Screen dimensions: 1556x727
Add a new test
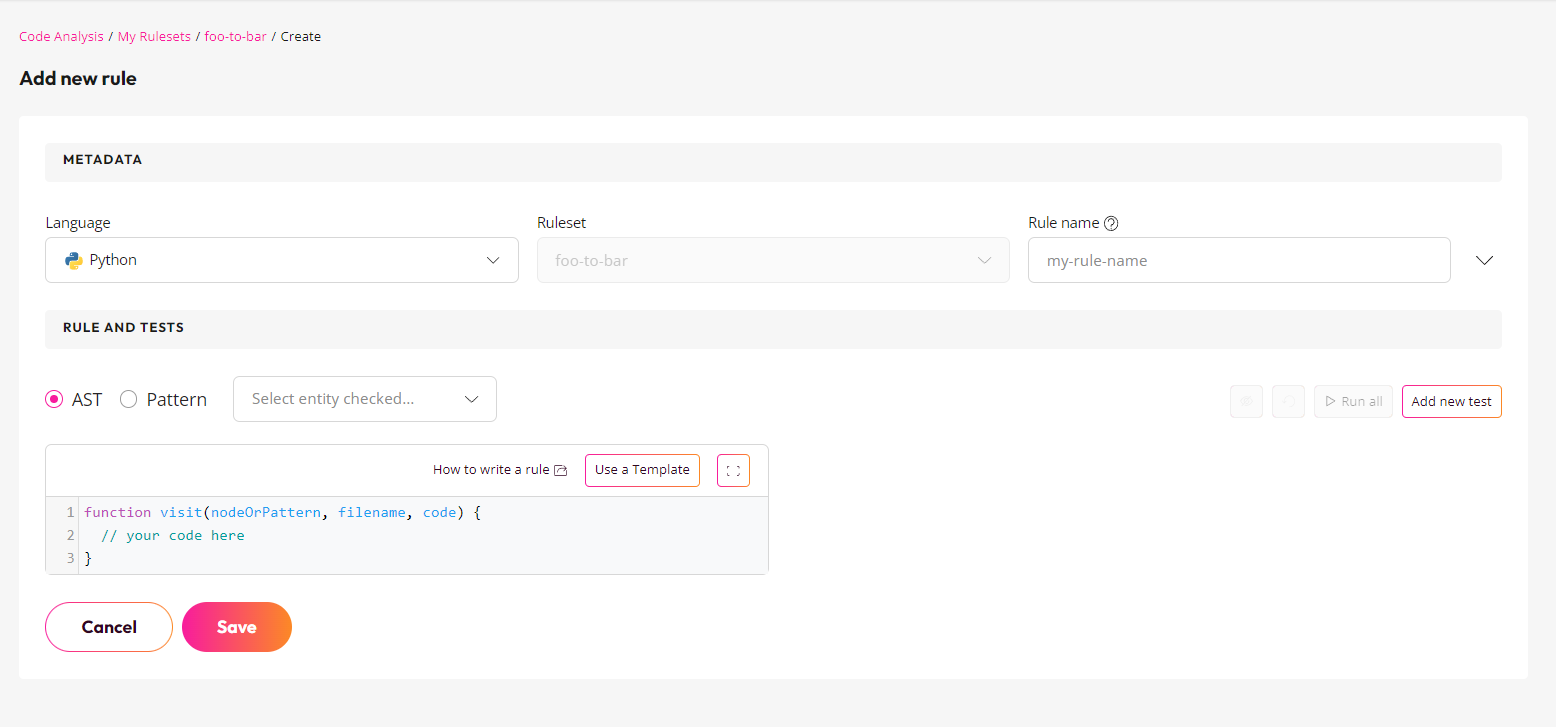pyautogui.click(x=1451, y=401)
